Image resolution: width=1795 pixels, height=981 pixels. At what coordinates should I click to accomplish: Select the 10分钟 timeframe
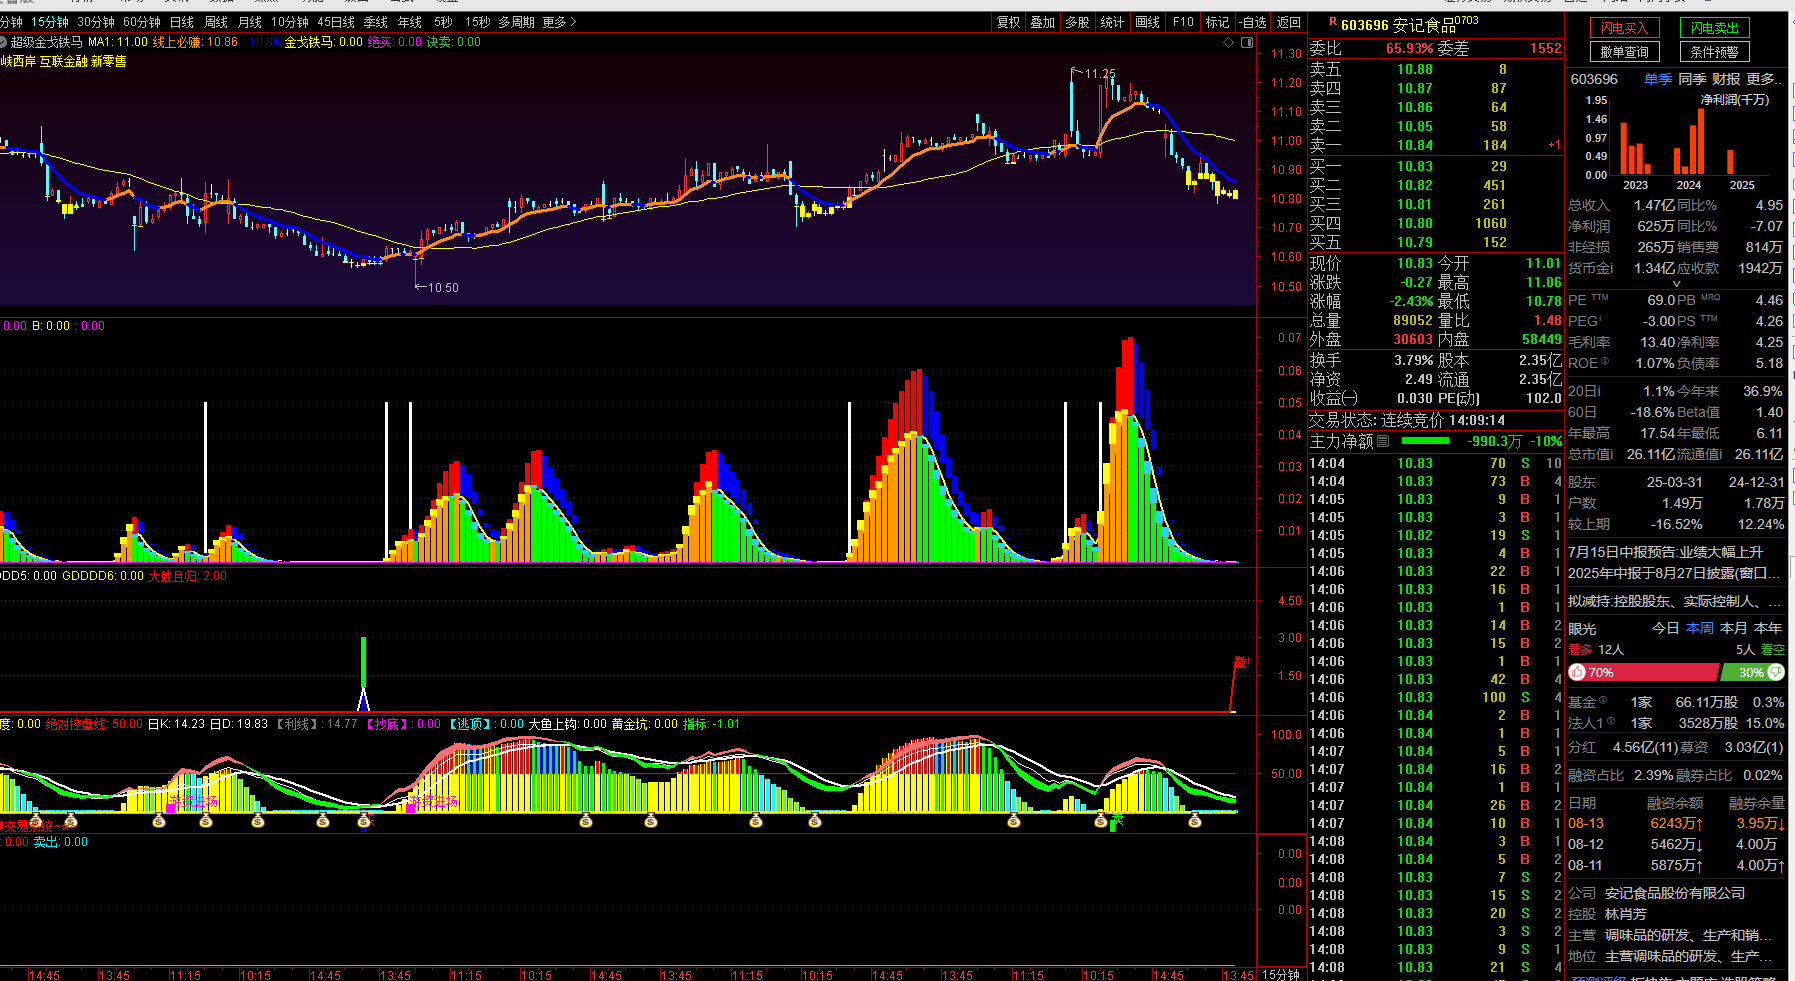[x=290, y=22]
